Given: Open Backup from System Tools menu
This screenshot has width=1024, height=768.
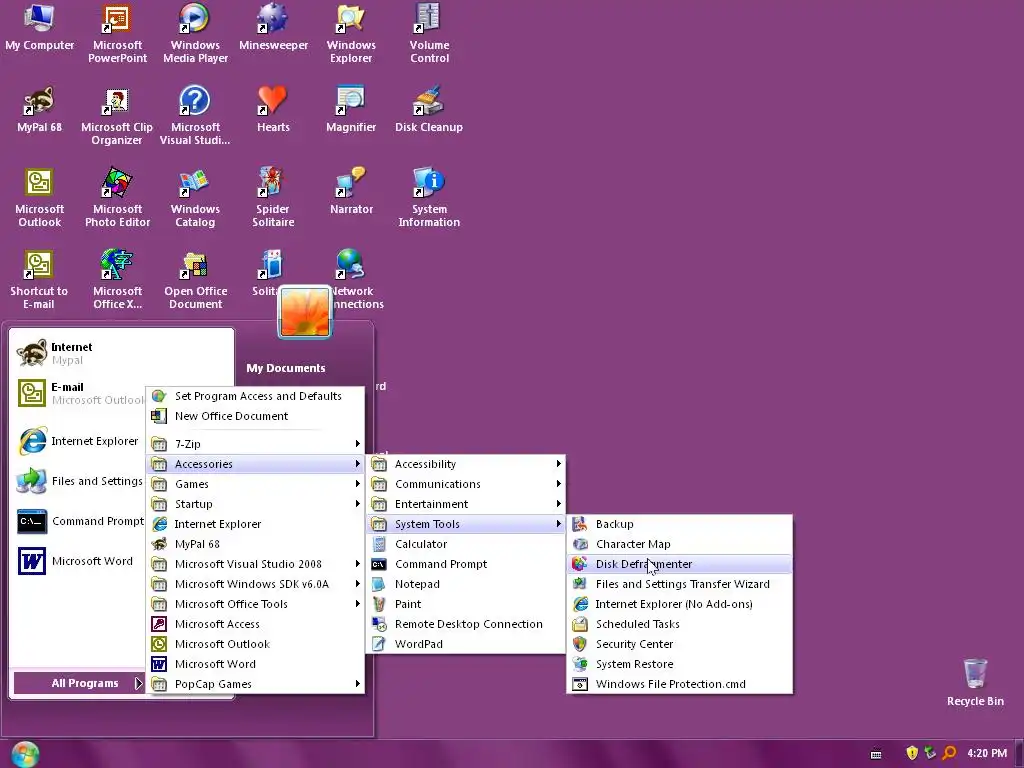Looking at the screenshot, I should 680,524.
